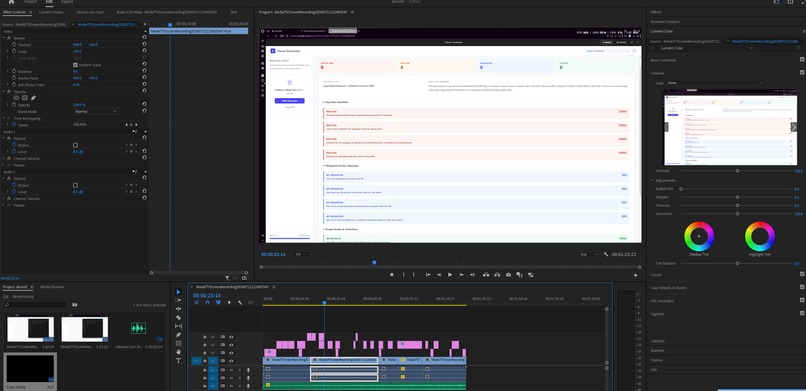Toggle Bypass checkbox under Audio 1 Volume
Screen dimensions: 806x391
tap(76, 145)
